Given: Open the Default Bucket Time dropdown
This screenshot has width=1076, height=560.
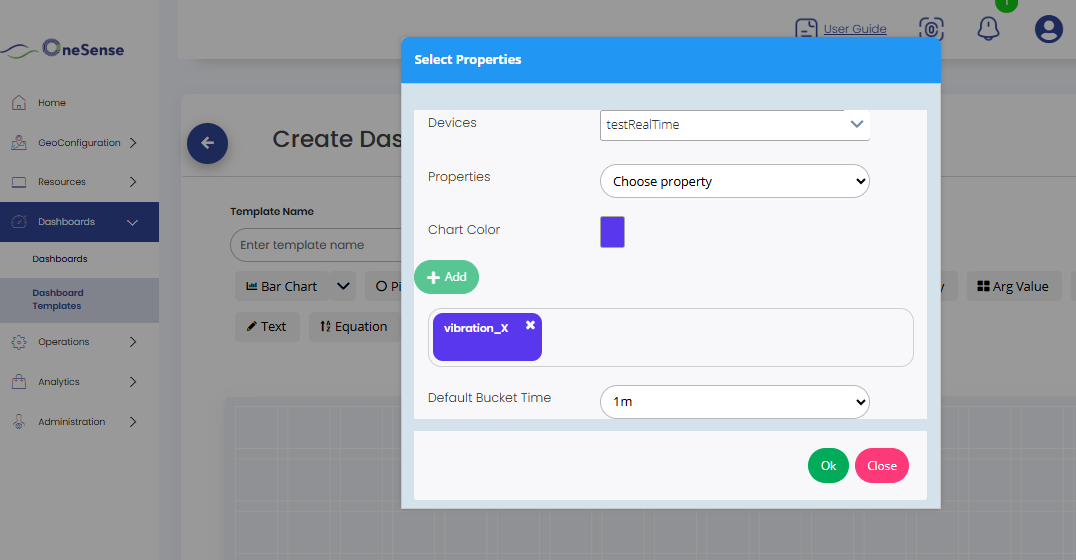Looking at the screenshot, I should [734, 402].
